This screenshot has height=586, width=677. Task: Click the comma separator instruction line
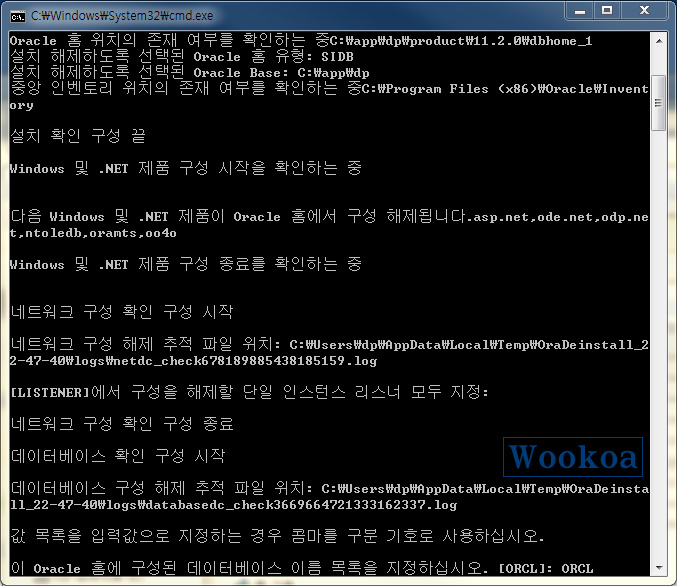[277, 536]
